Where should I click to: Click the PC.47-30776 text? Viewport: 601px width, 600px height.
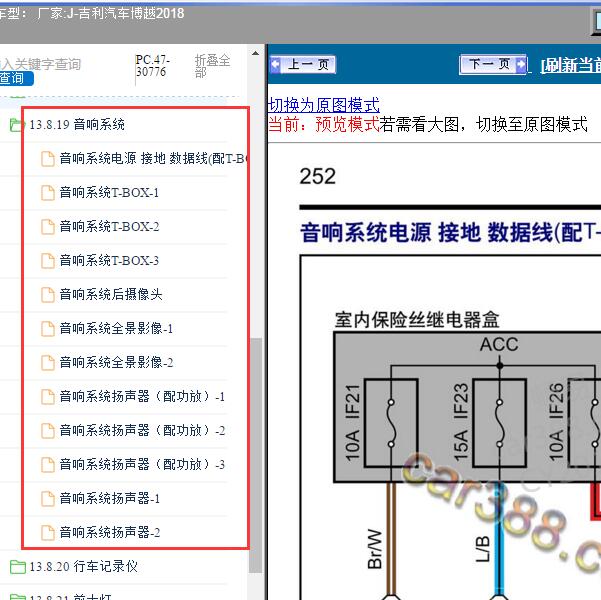pyautogui.click(x=153, y=66)
